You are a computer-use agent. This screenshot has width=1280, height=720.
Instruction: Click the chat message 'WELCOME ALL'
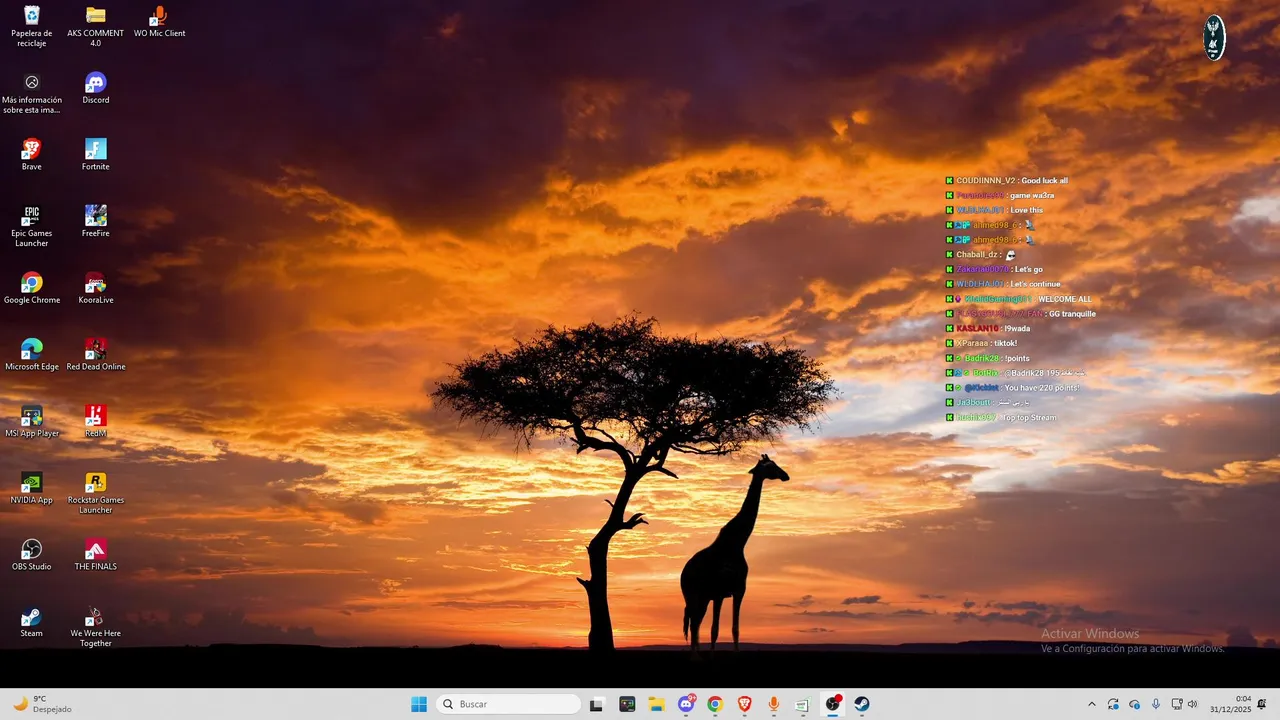[x=1065, y=299]
